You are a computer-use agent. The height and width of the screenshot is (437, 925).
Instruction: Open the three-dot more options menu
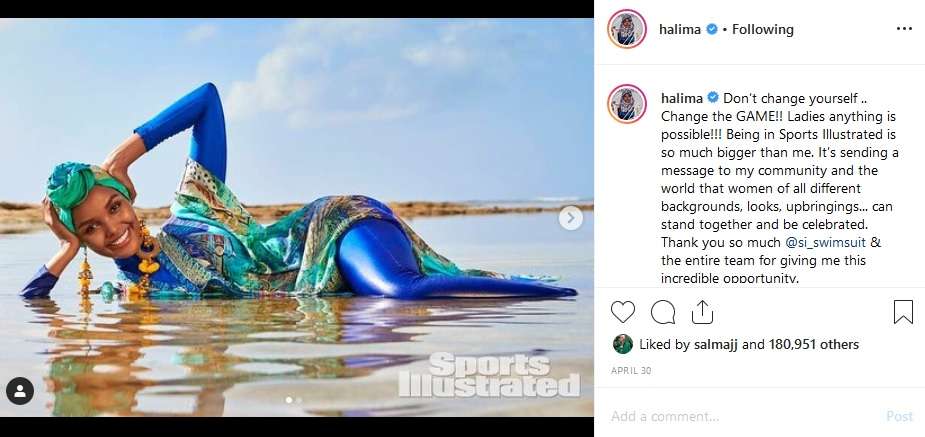pos(904,29)
